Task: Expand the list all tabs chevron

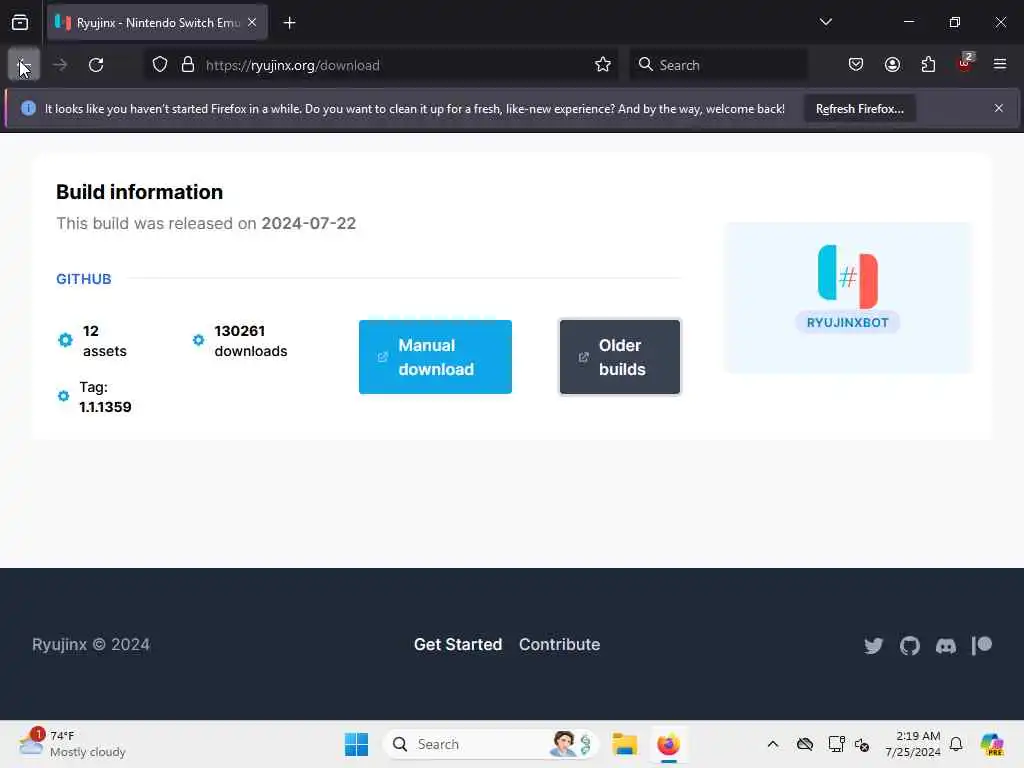Action: pyautogui.click(x=825, y=22)
